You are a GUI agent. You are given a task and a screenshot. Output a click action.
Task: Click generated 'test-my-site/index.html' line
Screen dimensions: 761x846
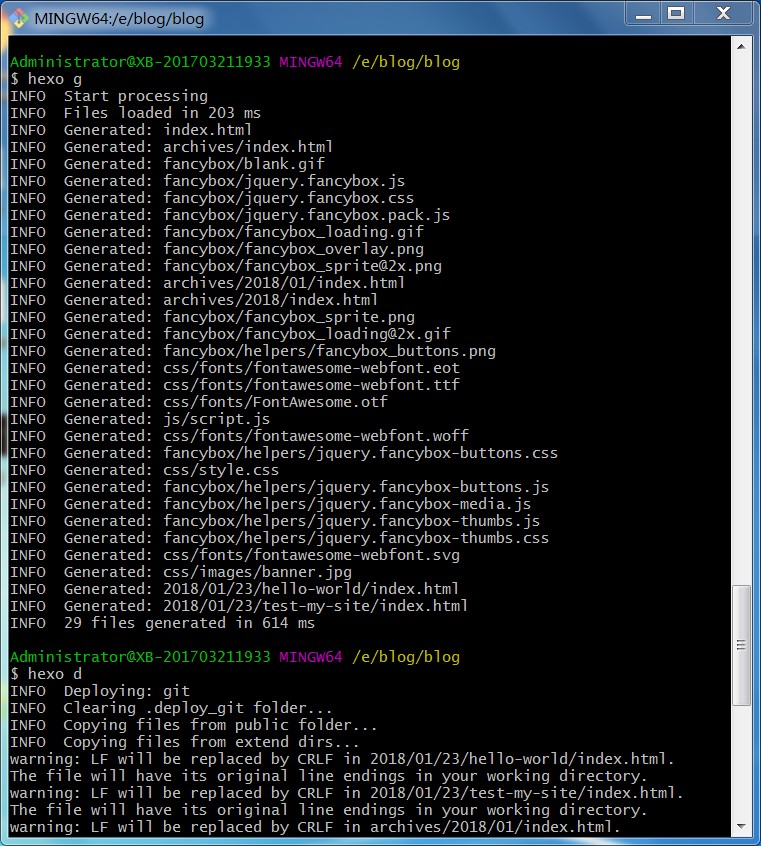click(239, 606)
